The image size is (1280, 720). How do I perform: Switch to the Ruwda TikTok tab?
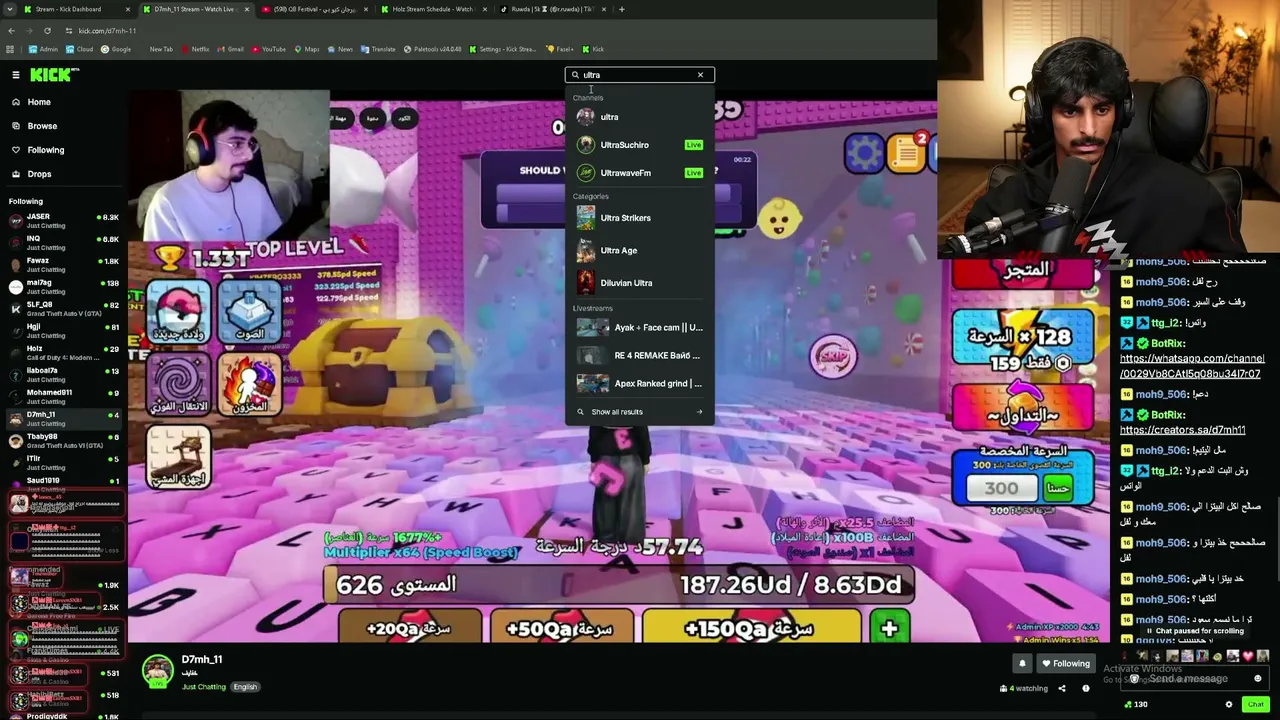pyautogui.click(x=551, y=10)
